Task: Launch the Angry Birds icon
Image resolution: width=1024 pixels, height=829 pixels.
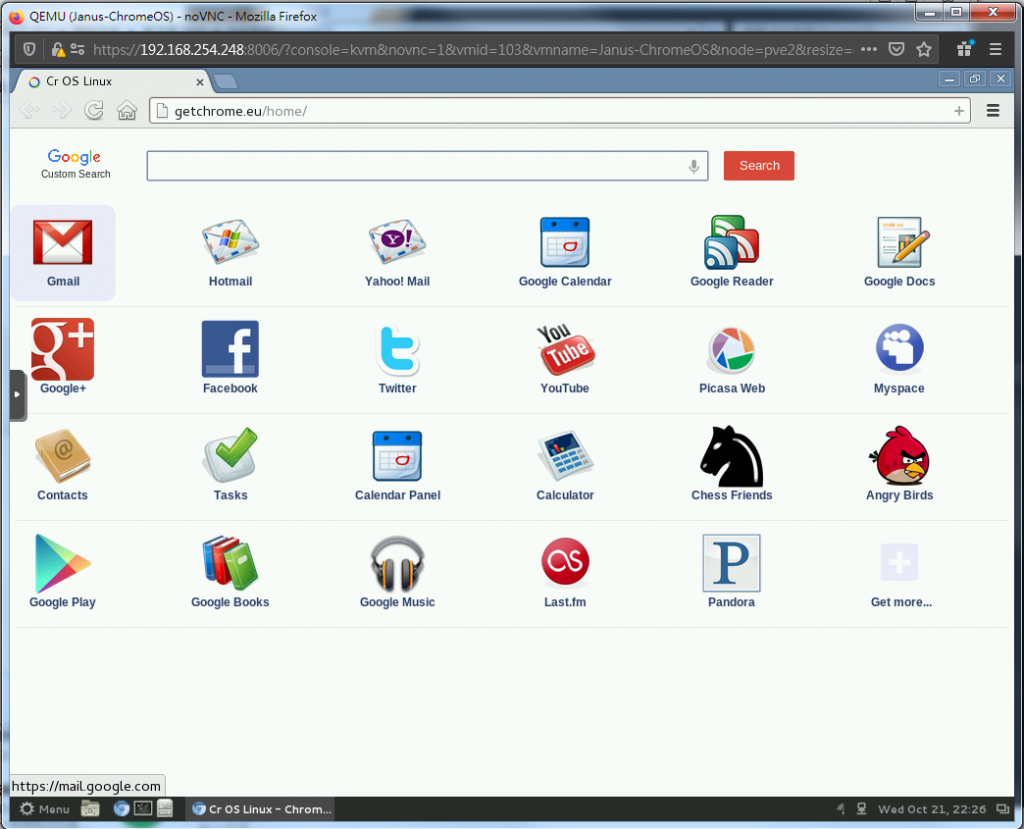Action: [899, 455]
